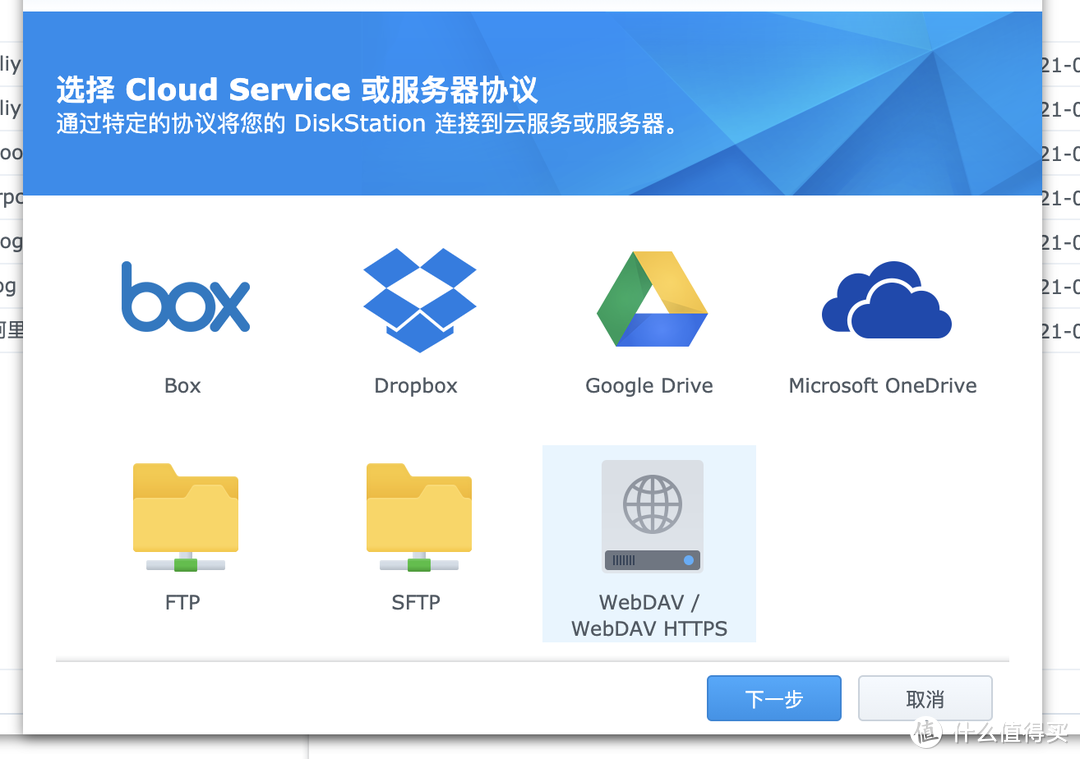
Task: Select the Microsoft OneDrive cloud icon
Action: pos(886,300)
